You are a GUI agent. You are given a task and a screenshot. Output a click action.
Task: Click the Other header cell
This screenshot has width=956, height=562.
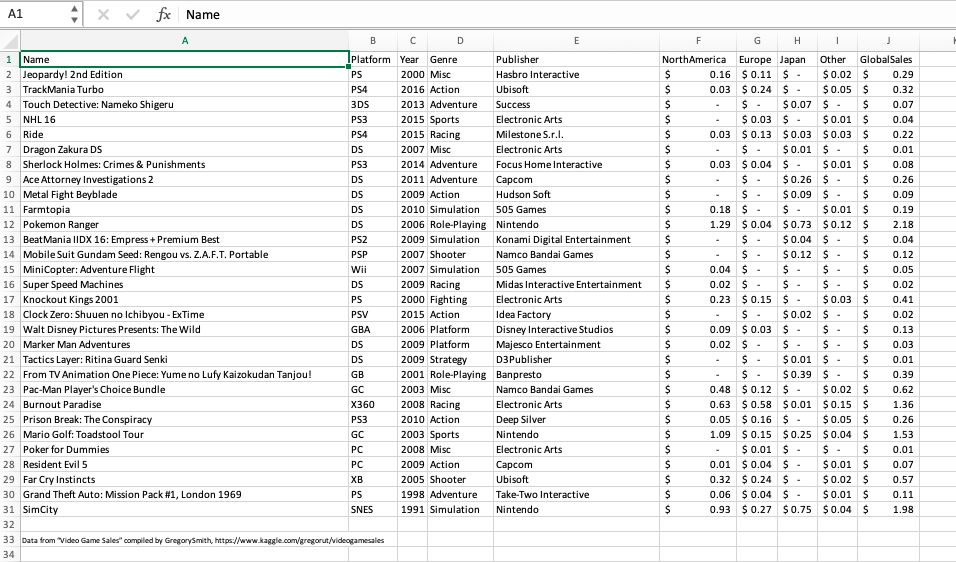click(837, 60)
